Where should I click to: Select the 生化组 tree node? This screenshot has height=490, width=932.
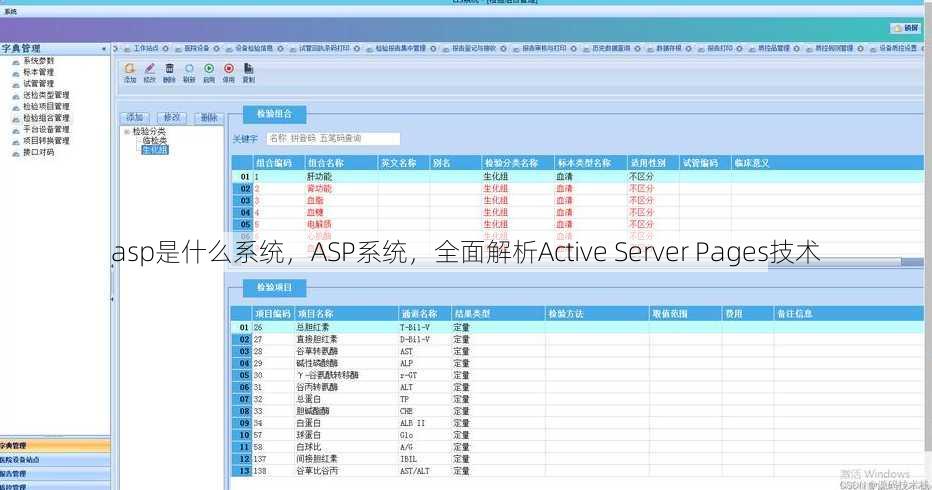pyautogui.click(x=155, y=150)
